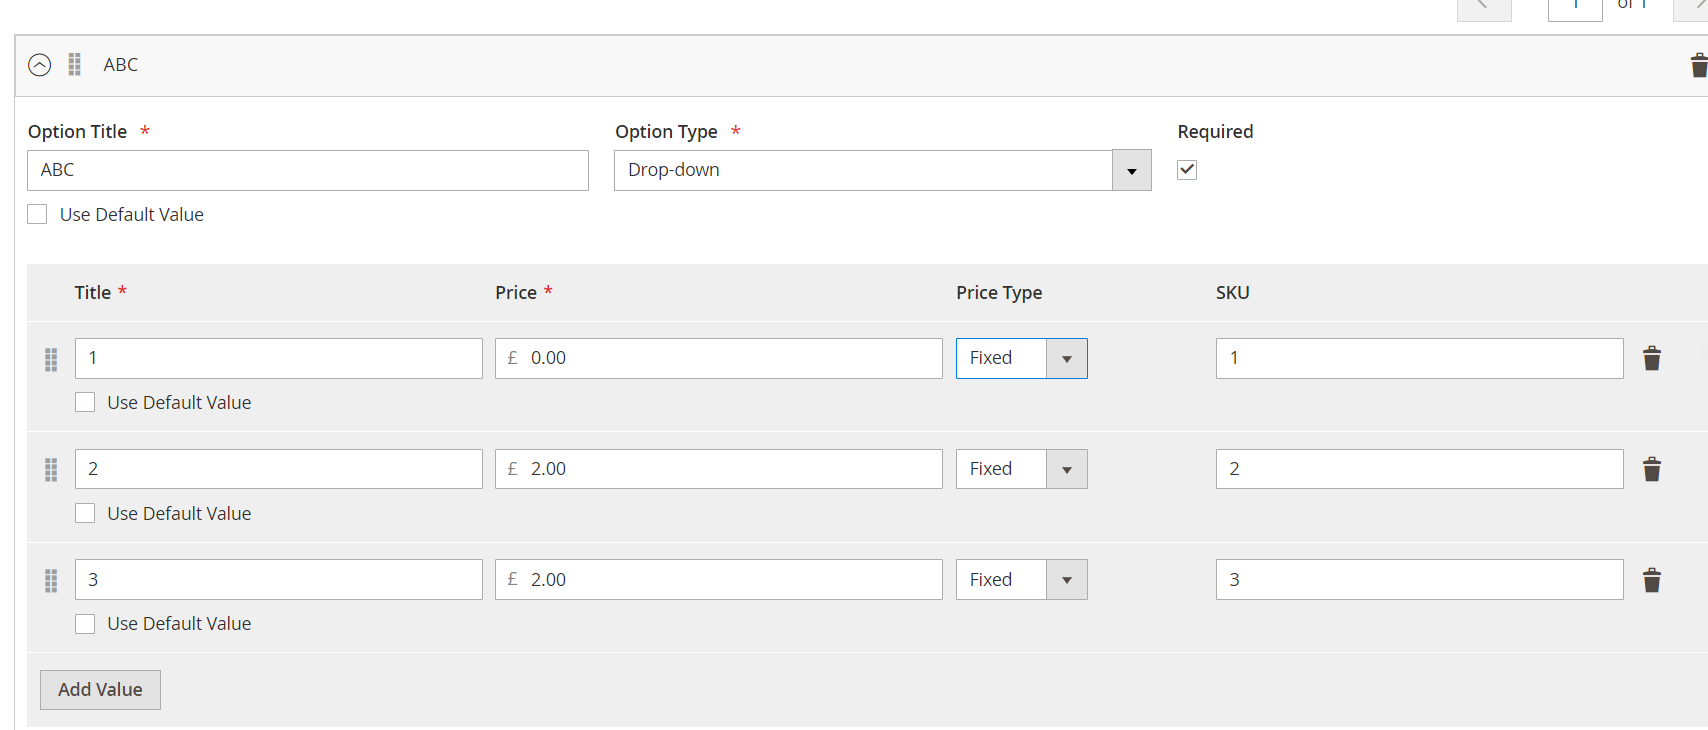Uncheck the Required checkbox
Image resolution: width=1708 pixels, height=730 pixels.
click(1187, 170)
